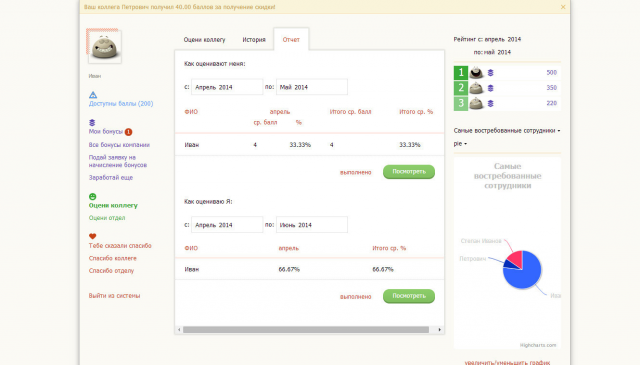Screen dimensions: 640x365
Task: Click the avatar of rank 1 employee
Action: [476, 73]
